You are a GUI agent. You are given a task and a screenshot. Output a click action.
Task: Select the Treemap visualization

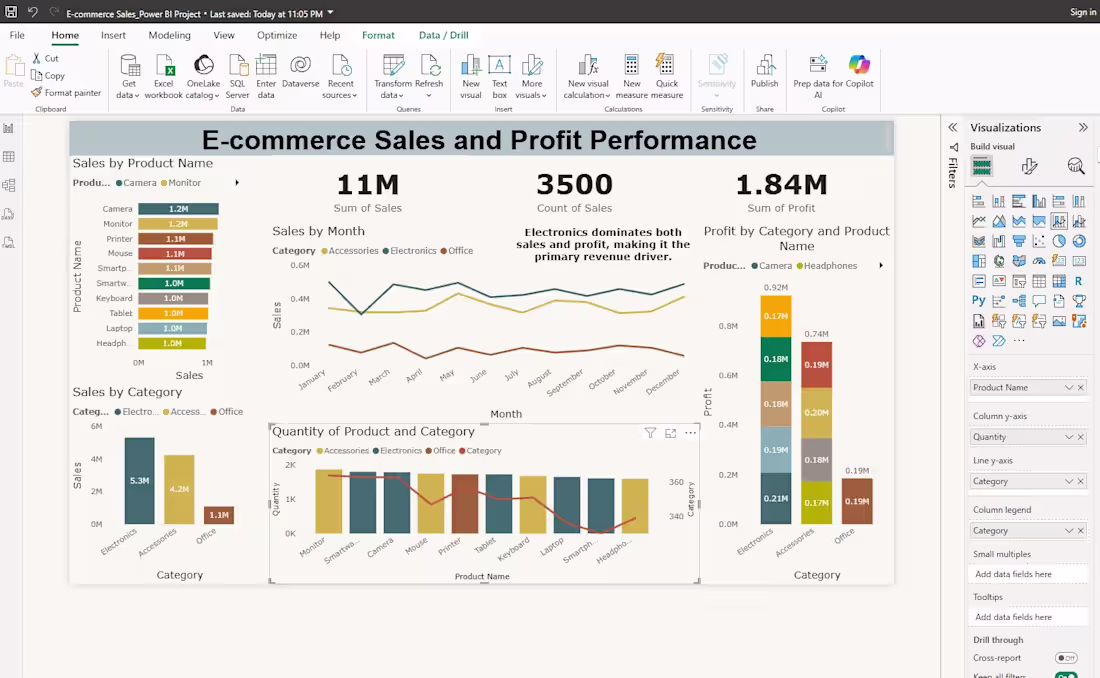click(x=979, y=261)
